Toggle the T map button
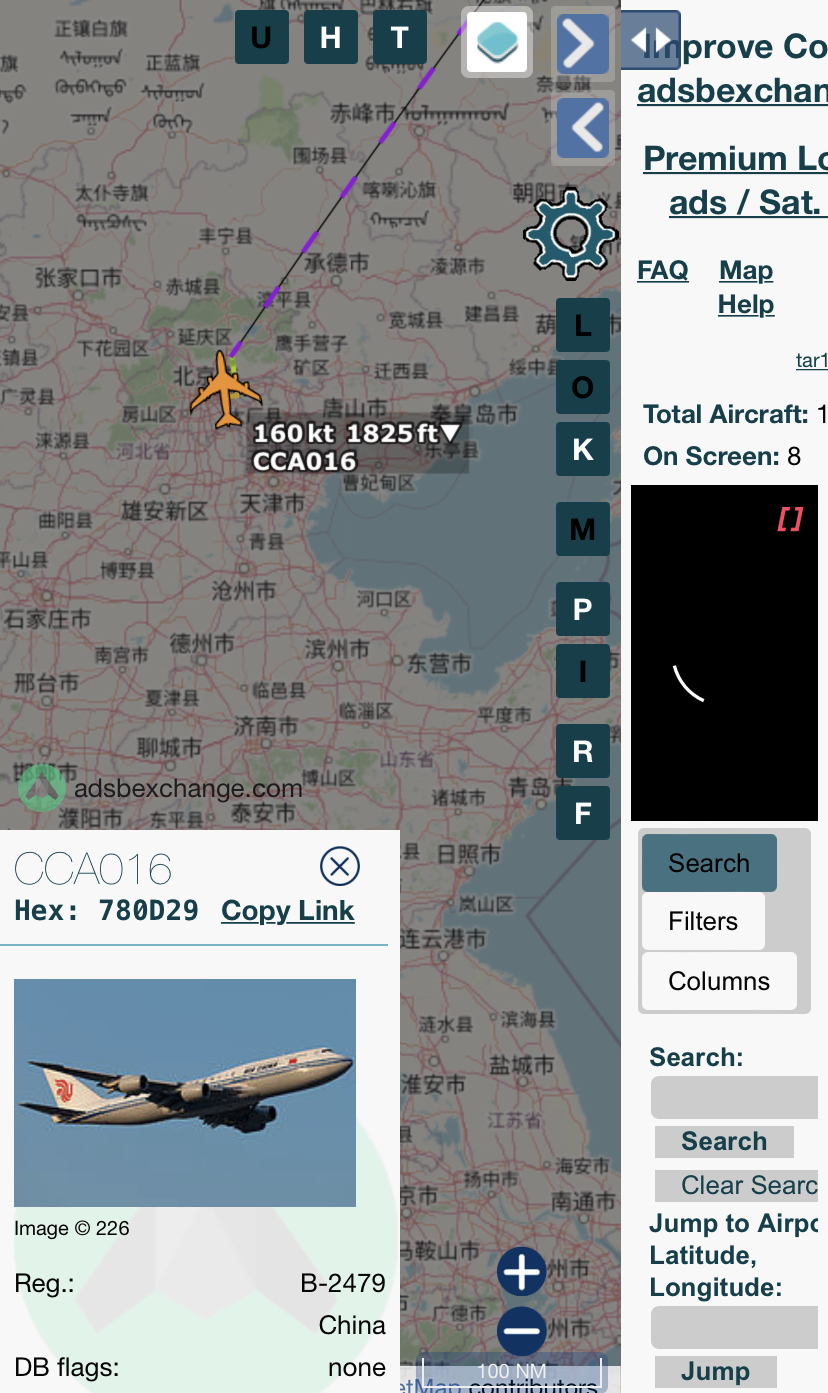 coord(400,38)
